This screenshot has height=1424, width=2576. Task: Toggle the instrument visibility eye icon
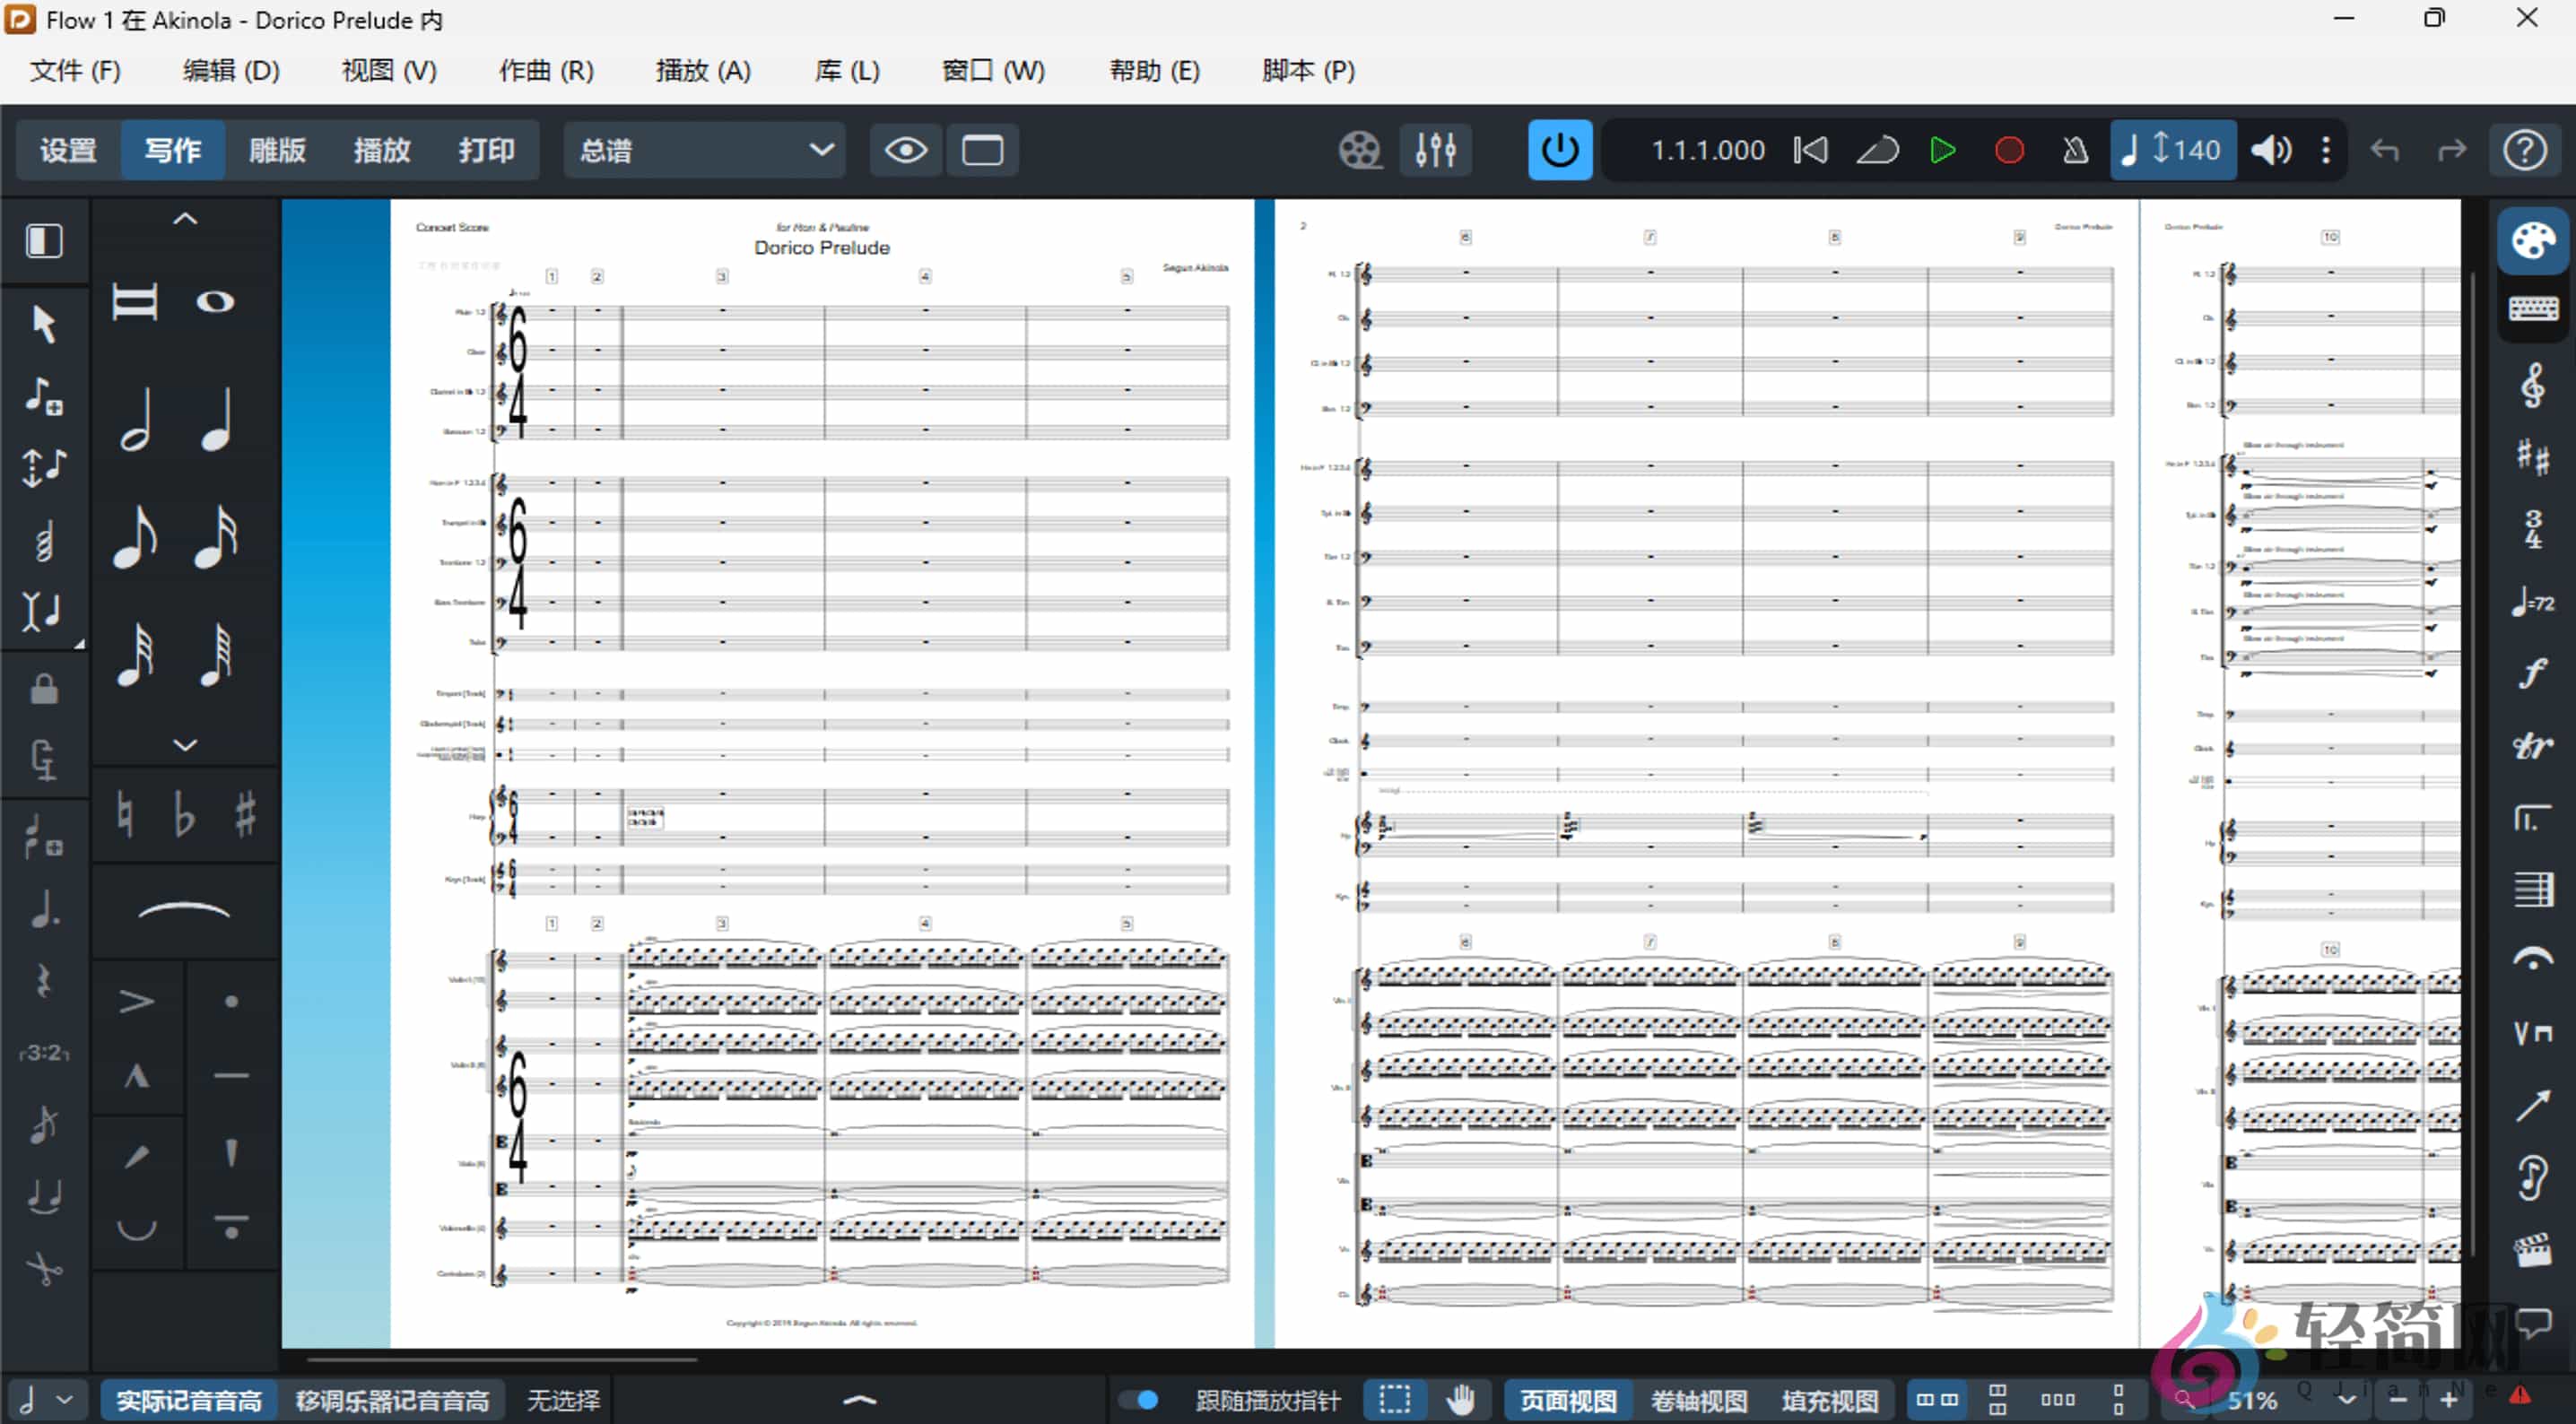(904, 149)
